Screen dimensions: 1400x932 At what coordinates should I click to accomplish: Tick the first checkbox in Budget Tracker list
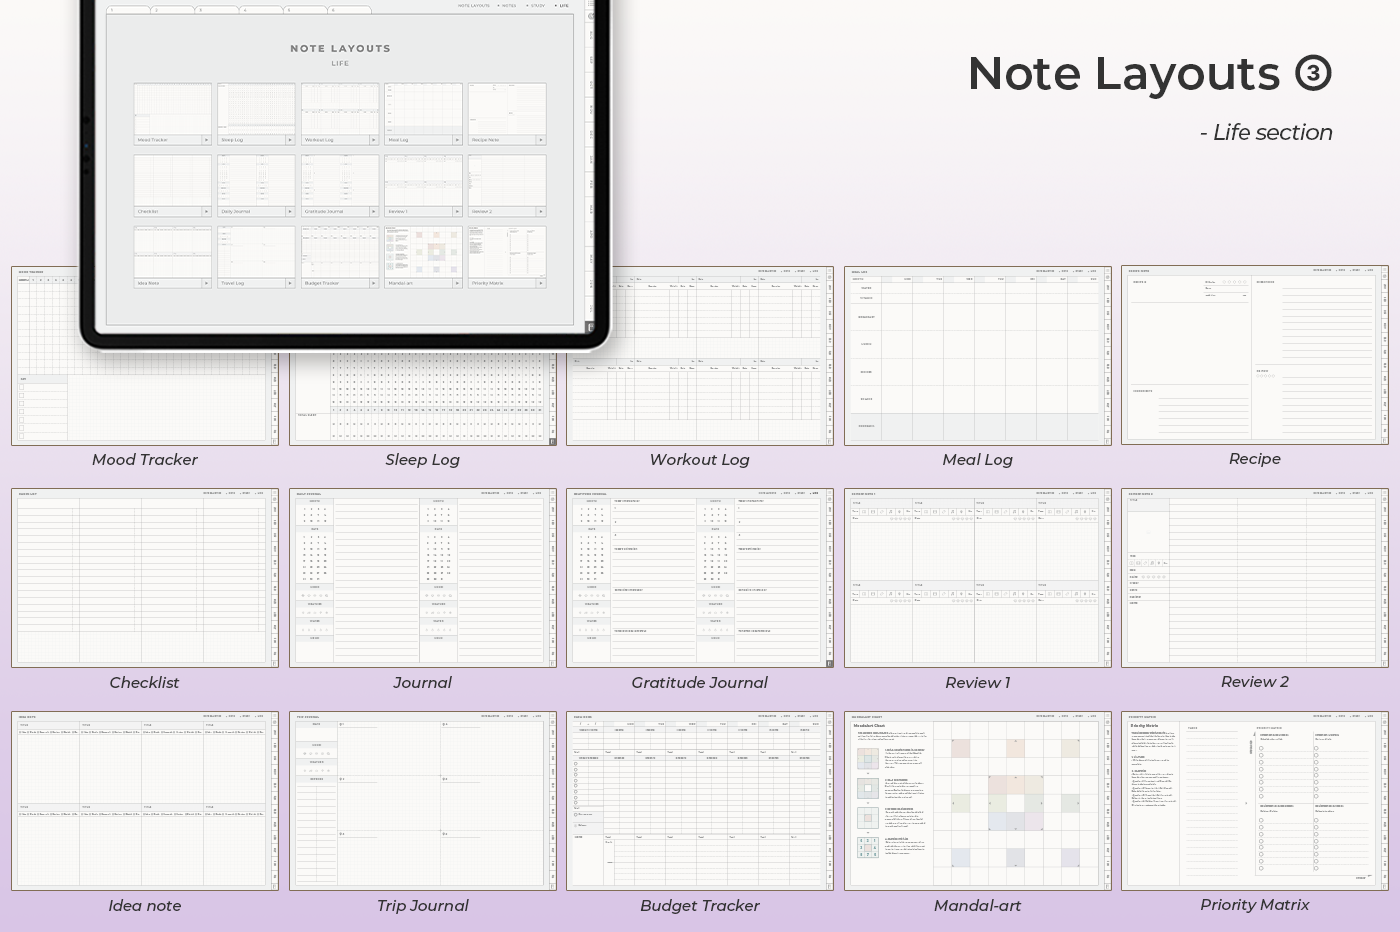pos(575,765)
